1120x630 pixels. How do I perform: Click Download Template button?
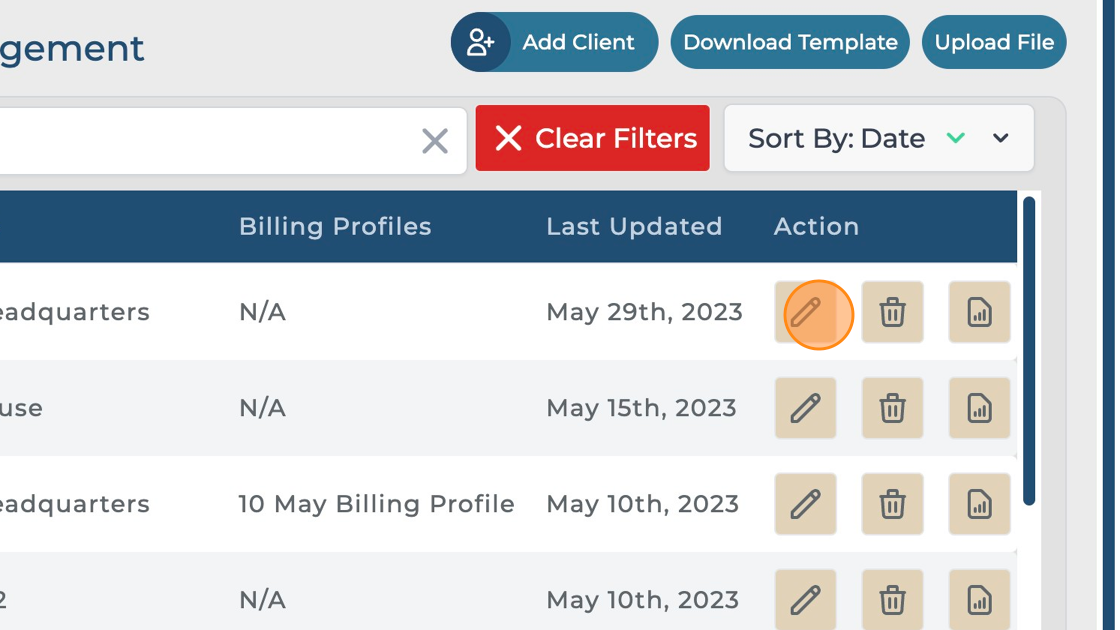tap(790, 42)
